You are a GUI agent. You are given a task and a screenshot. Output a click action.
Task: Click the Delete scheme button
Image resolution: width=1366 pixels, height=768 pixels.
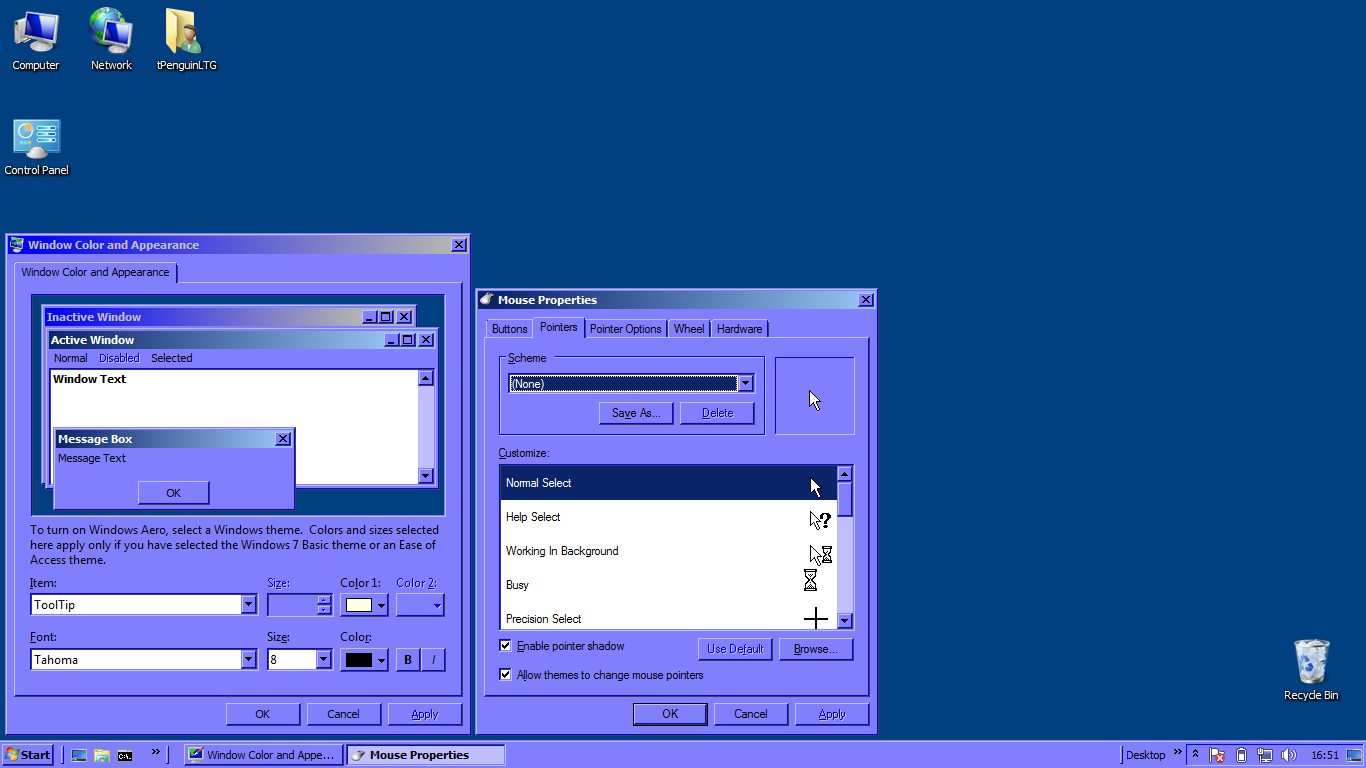pos(717,413)
